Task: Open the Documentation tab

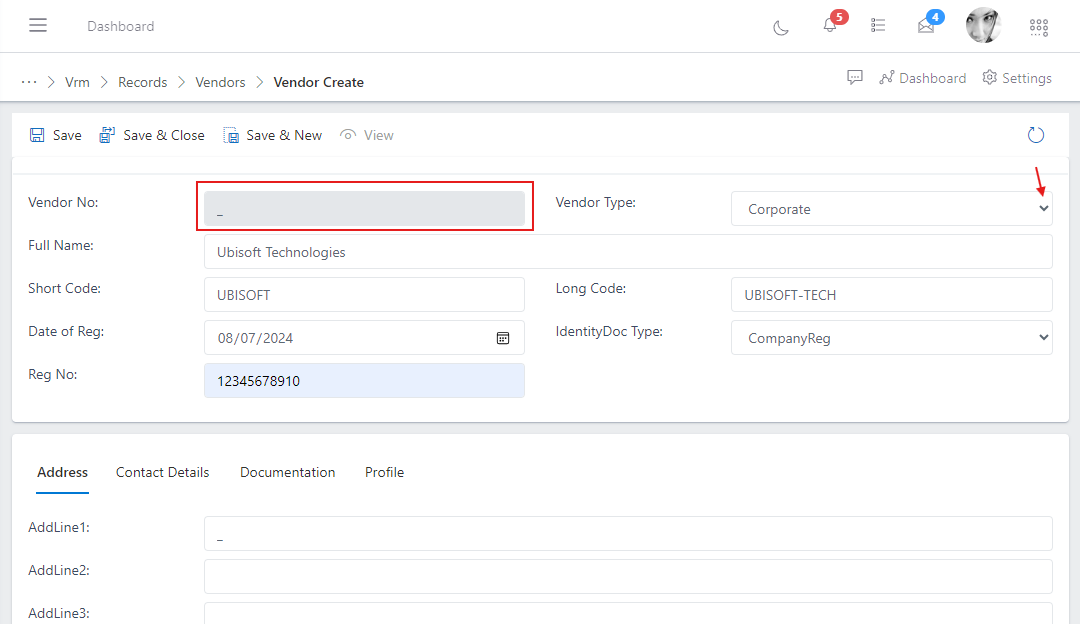Action: click(287, 472)
